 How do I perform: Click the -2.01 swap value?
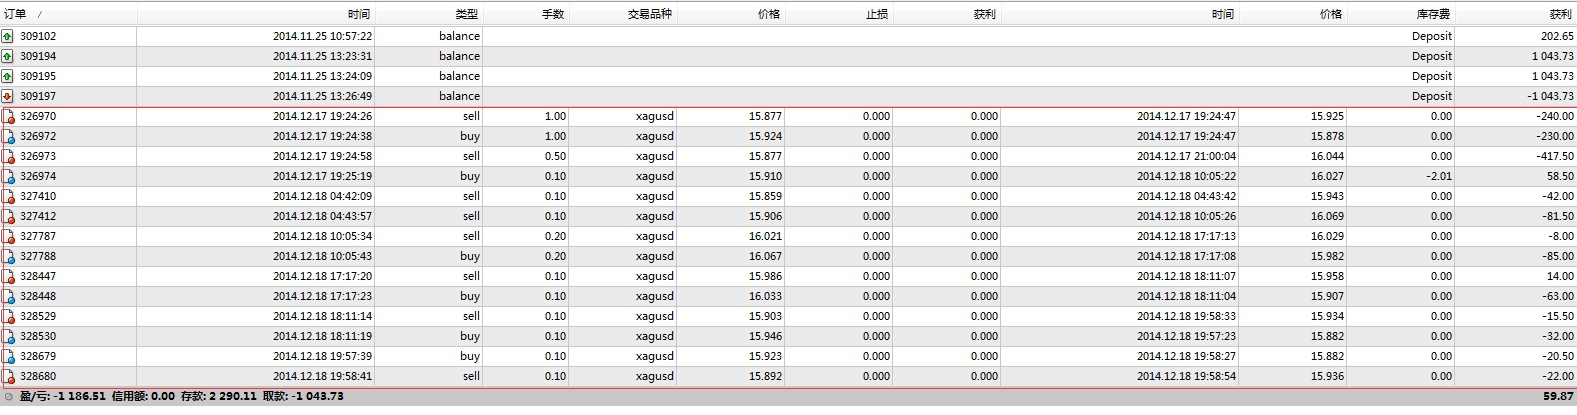[1439, 176]
